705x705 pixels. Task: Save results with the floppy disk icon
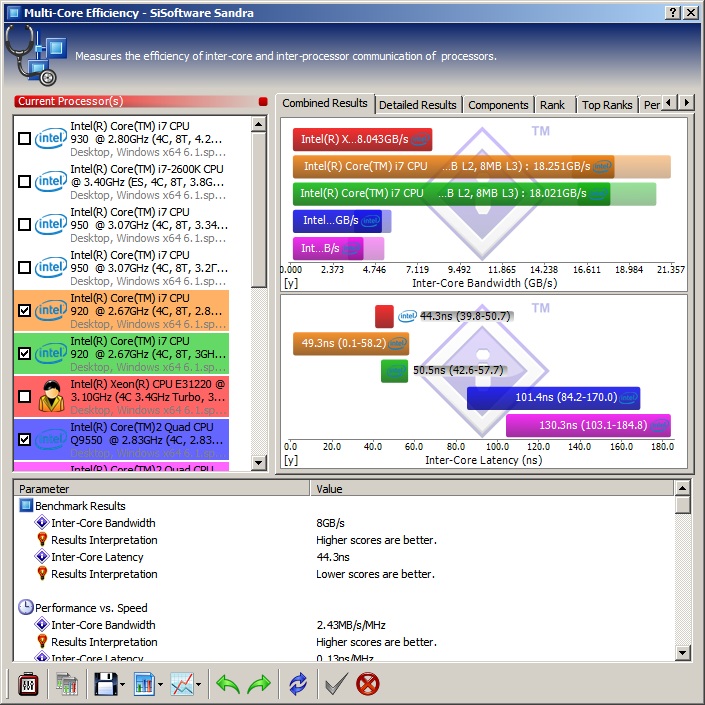106,684
